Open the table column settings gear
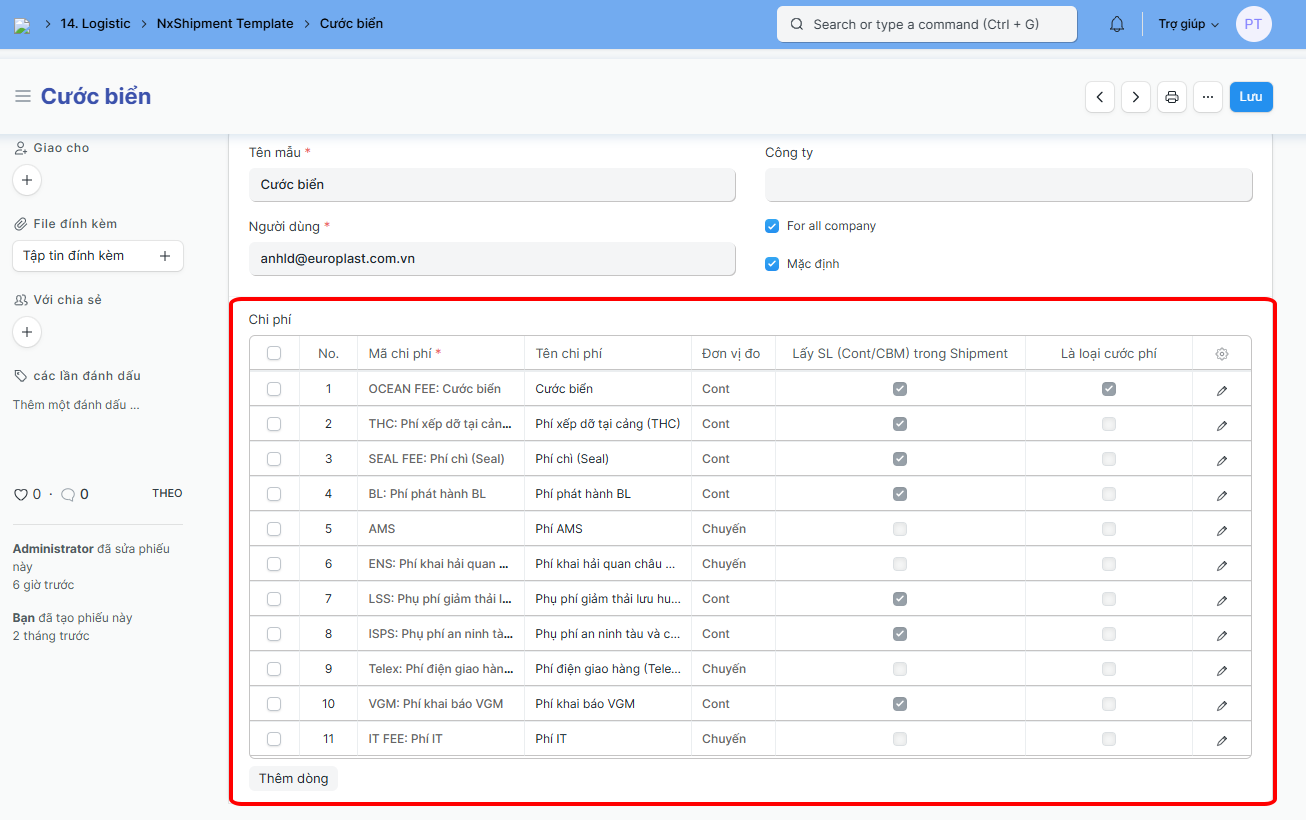This screenshot has height=820, width=1306. click(x=1221, y=354)
